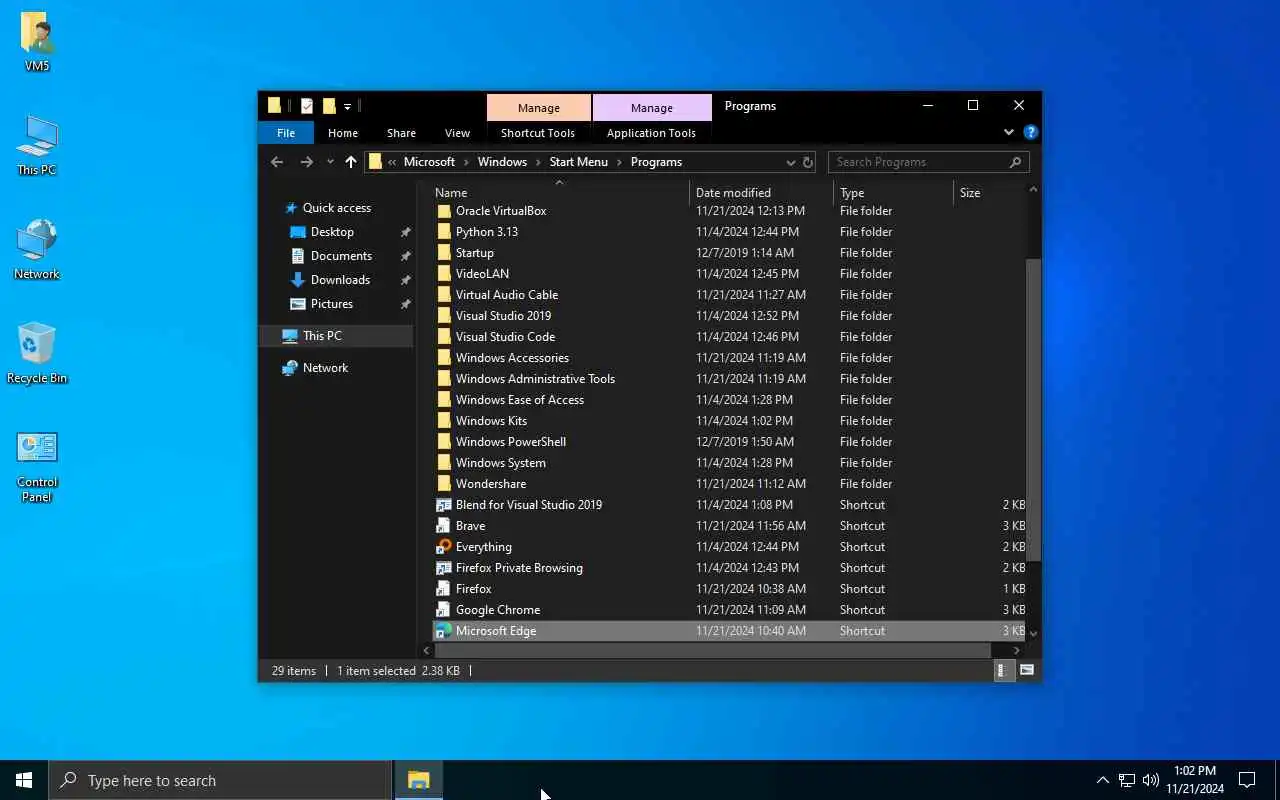The height and width of the screenshot is (800, 1280).
Task: Open the Windows Start menu
Action: pos(24,780)
